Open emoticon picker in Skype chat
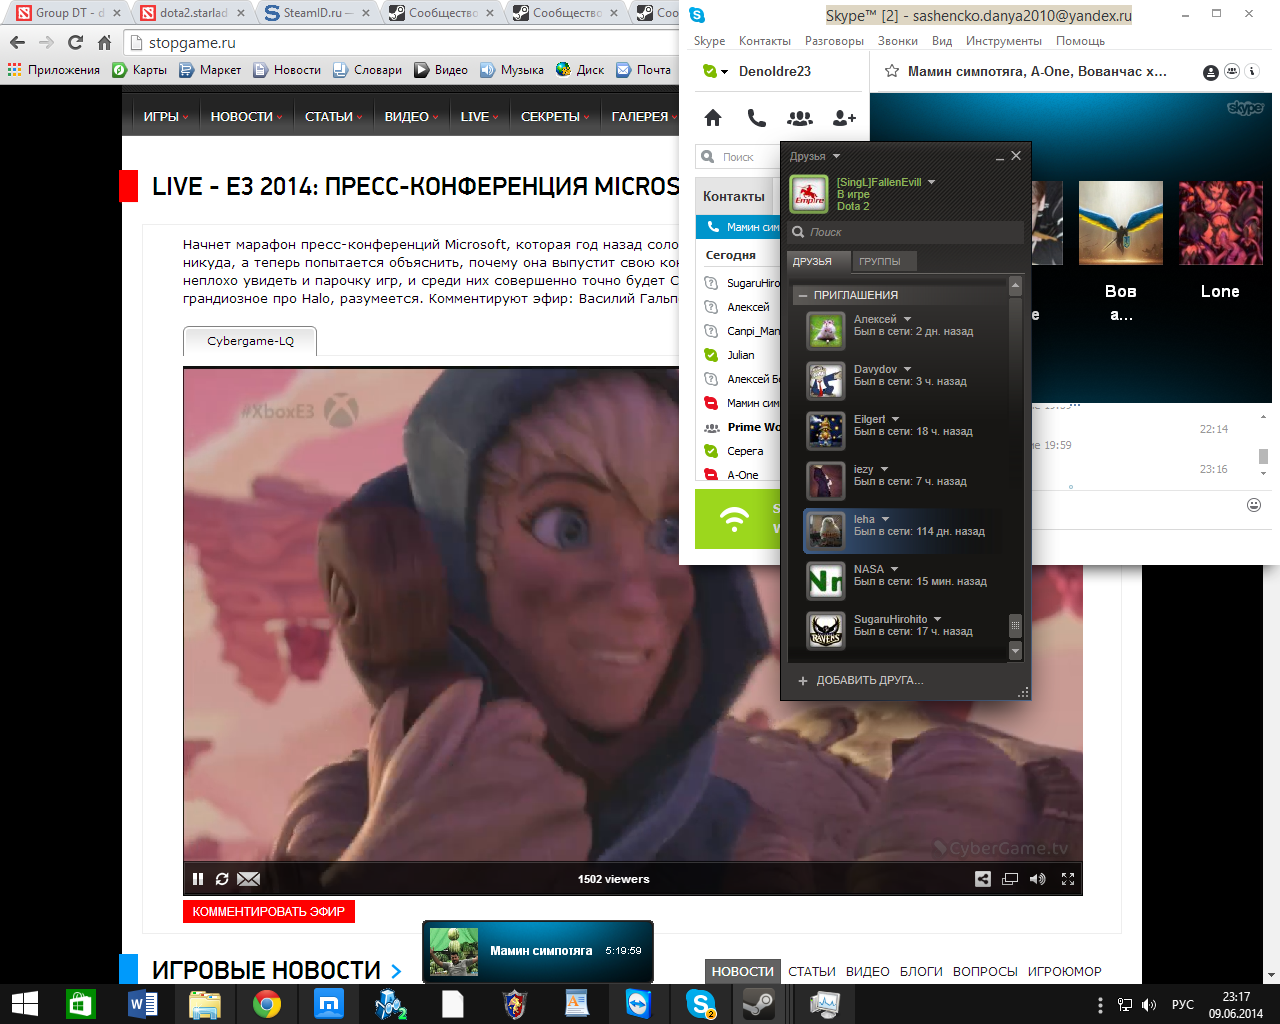Viewport: 1280px width, 1024px height. click(1254, 505)
